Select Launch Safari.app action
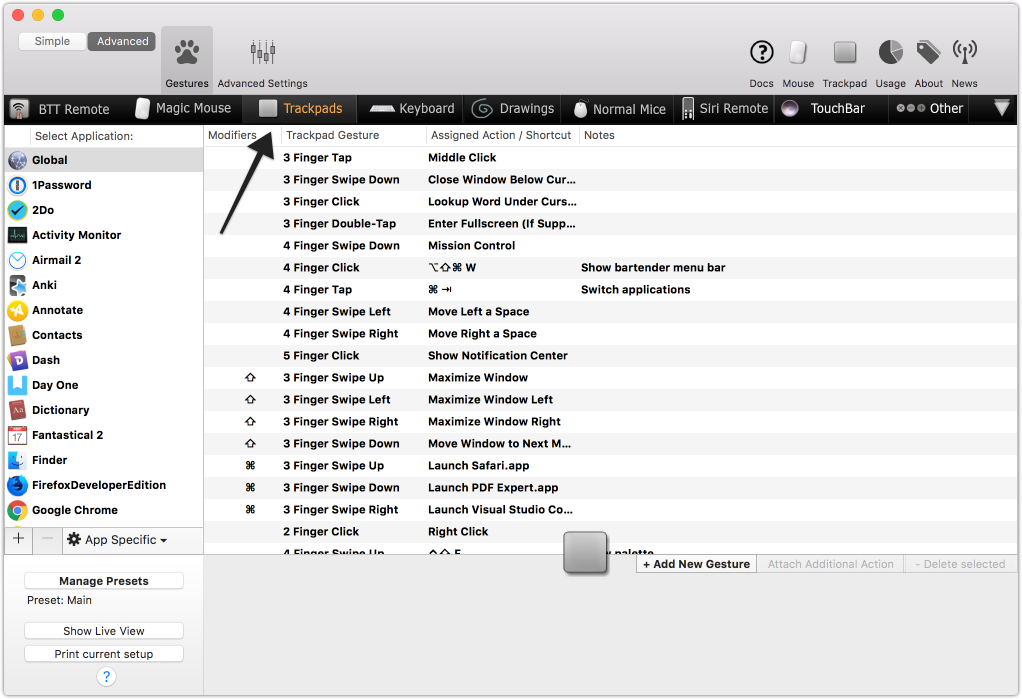 click(x=478, y=466)
